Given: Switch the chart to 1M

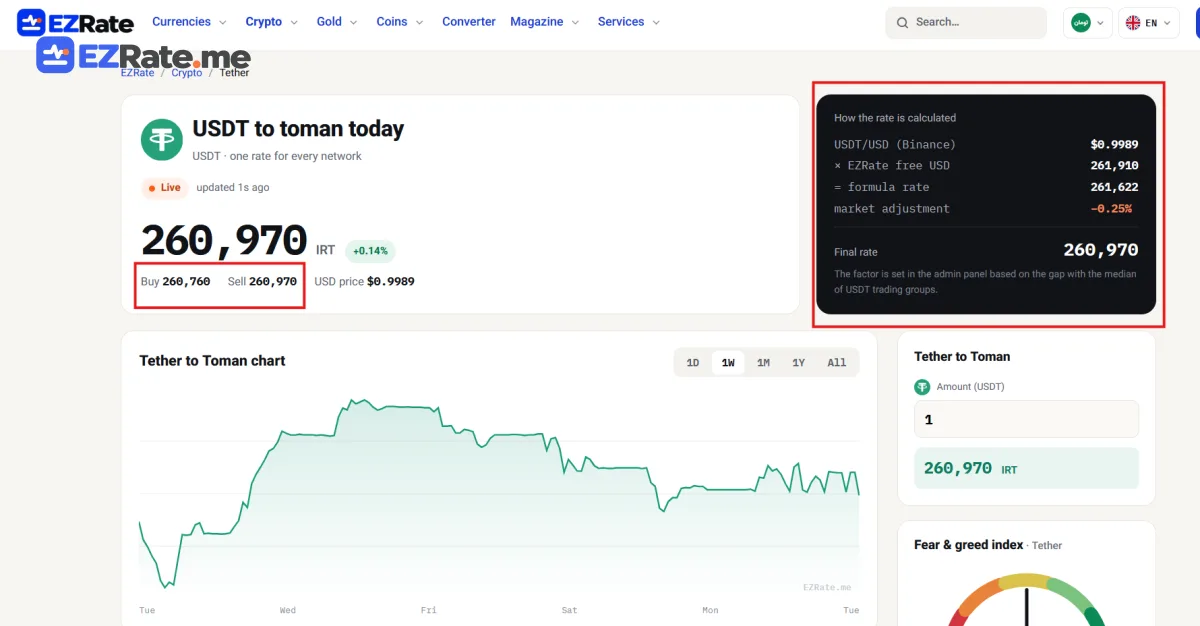Looking at the screenshot, I should 763,363.
